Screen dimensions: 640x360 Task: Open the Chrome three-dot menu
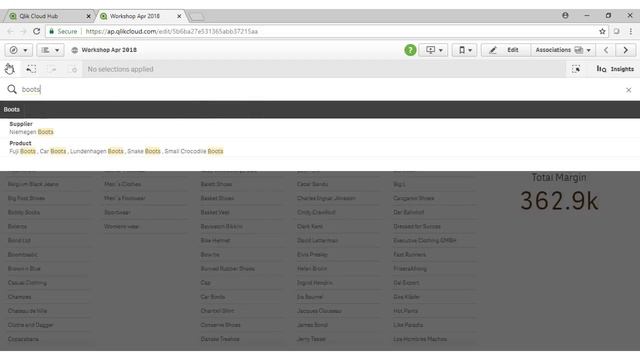631,31
